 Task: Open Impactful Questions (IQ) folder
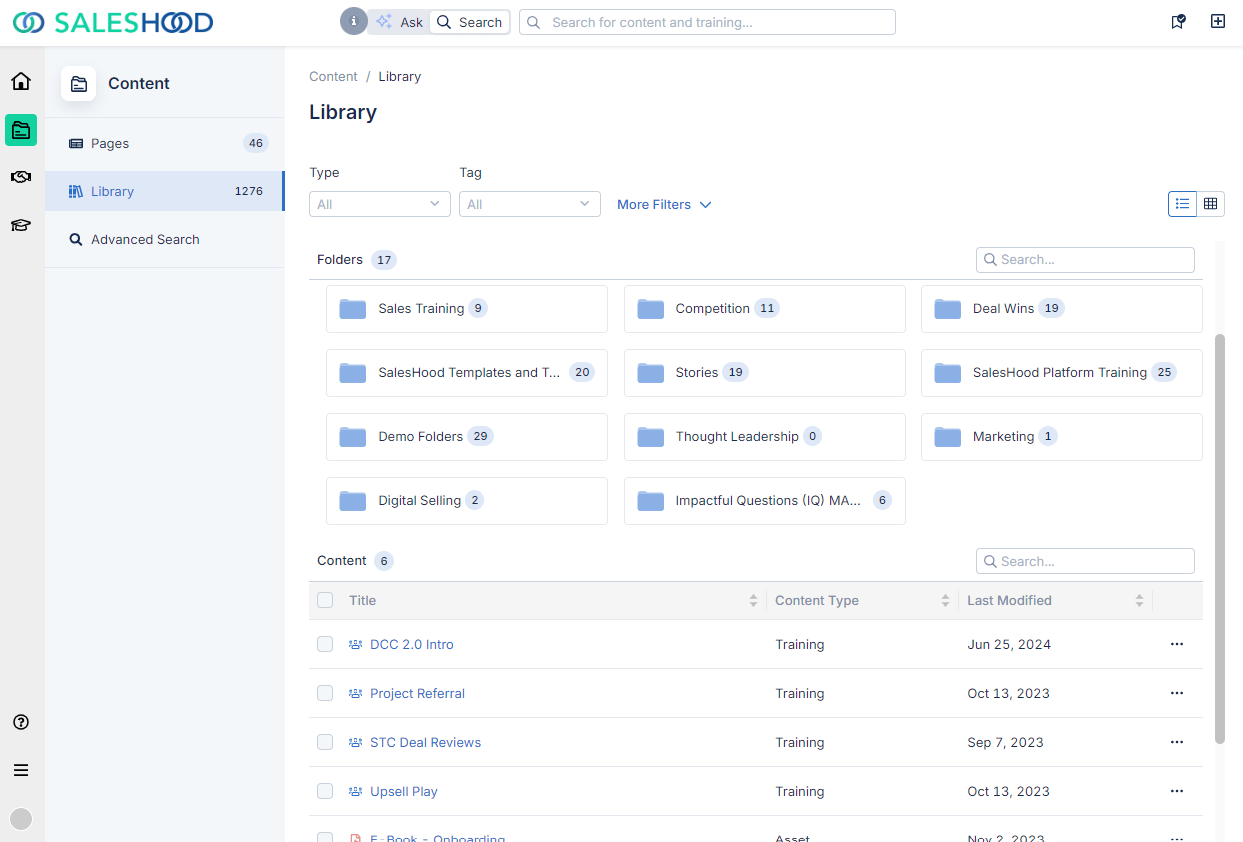tap(765, 501)
